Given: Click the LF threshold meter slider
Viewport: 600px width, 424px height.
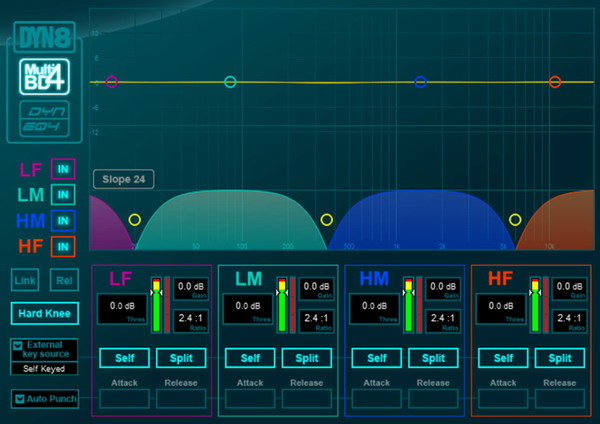Looking at the screenshot, I should 156,304.
